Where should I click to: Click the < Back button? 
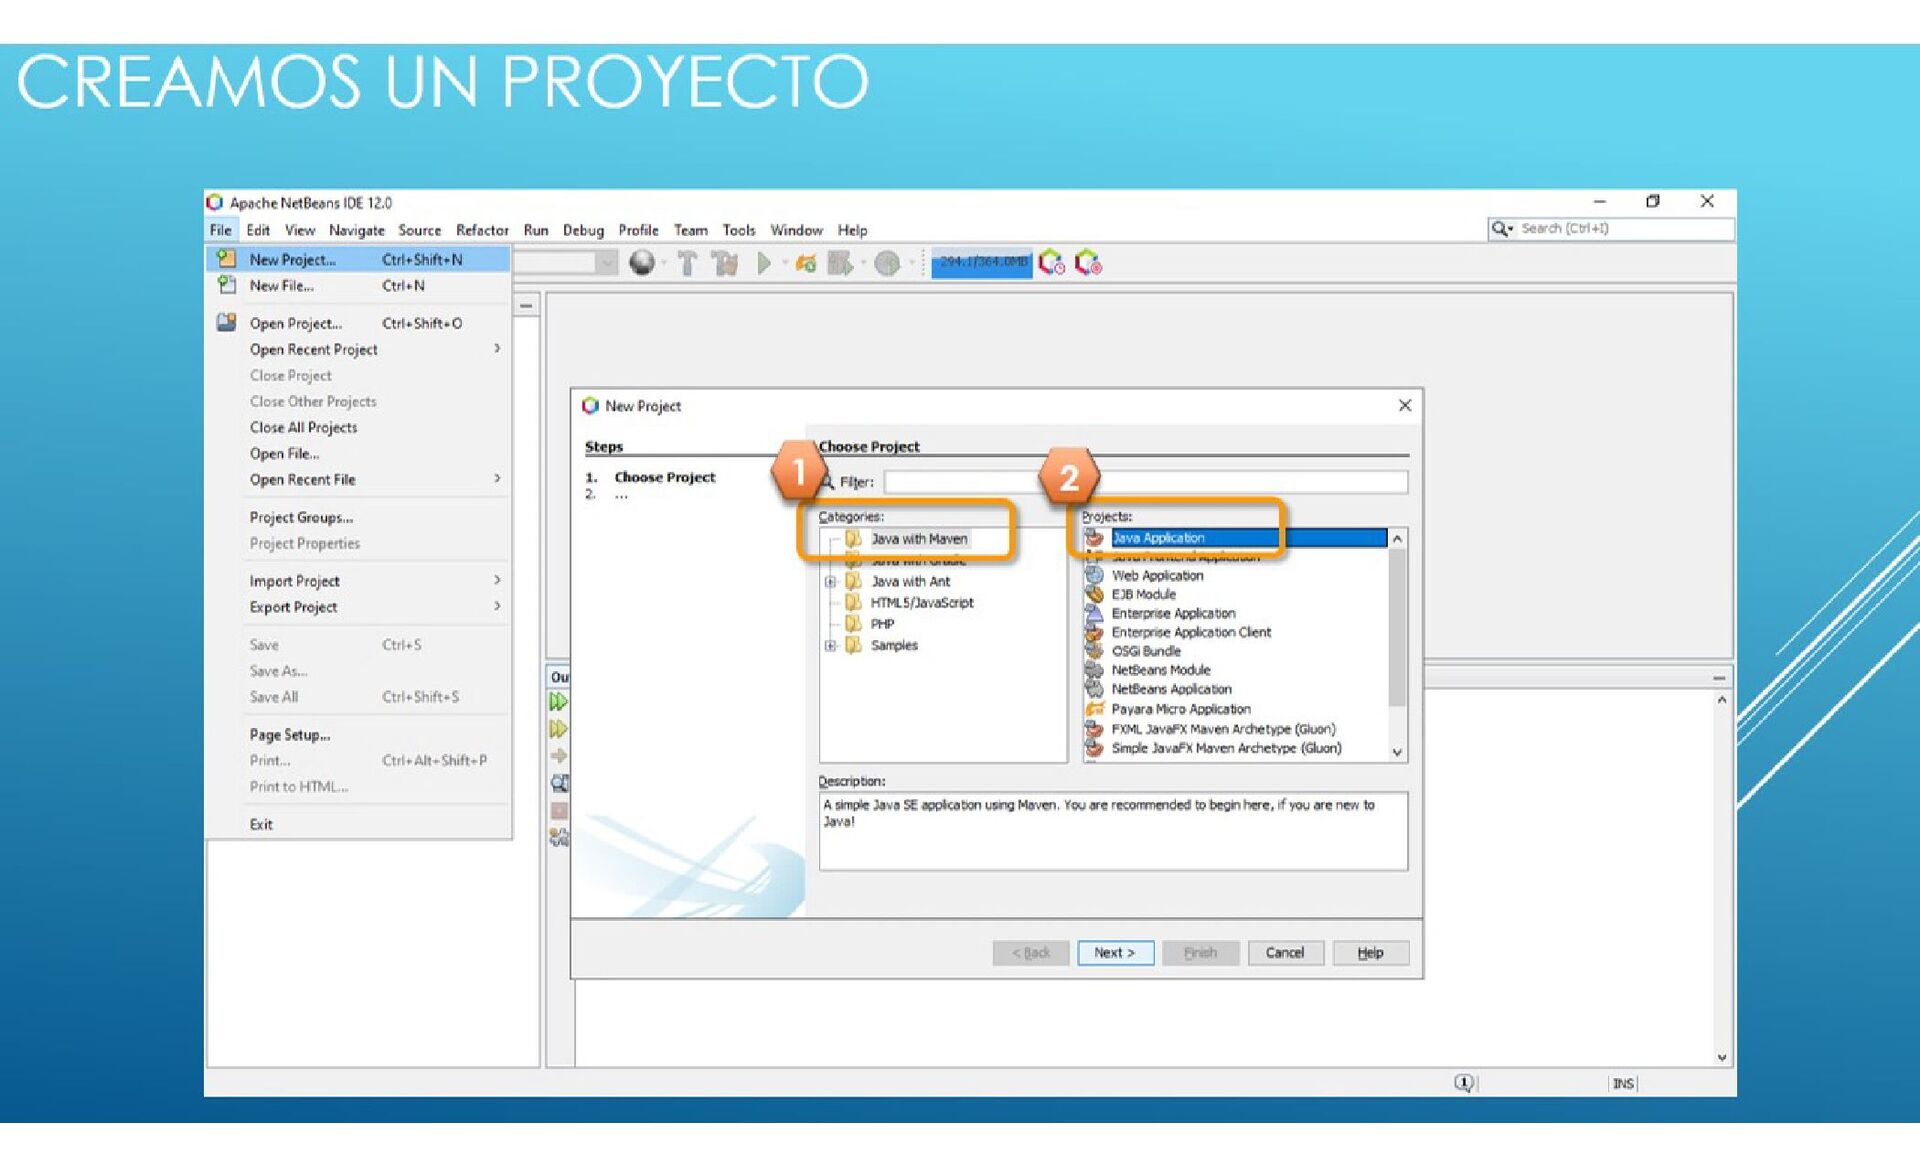tap(1031, 953)
